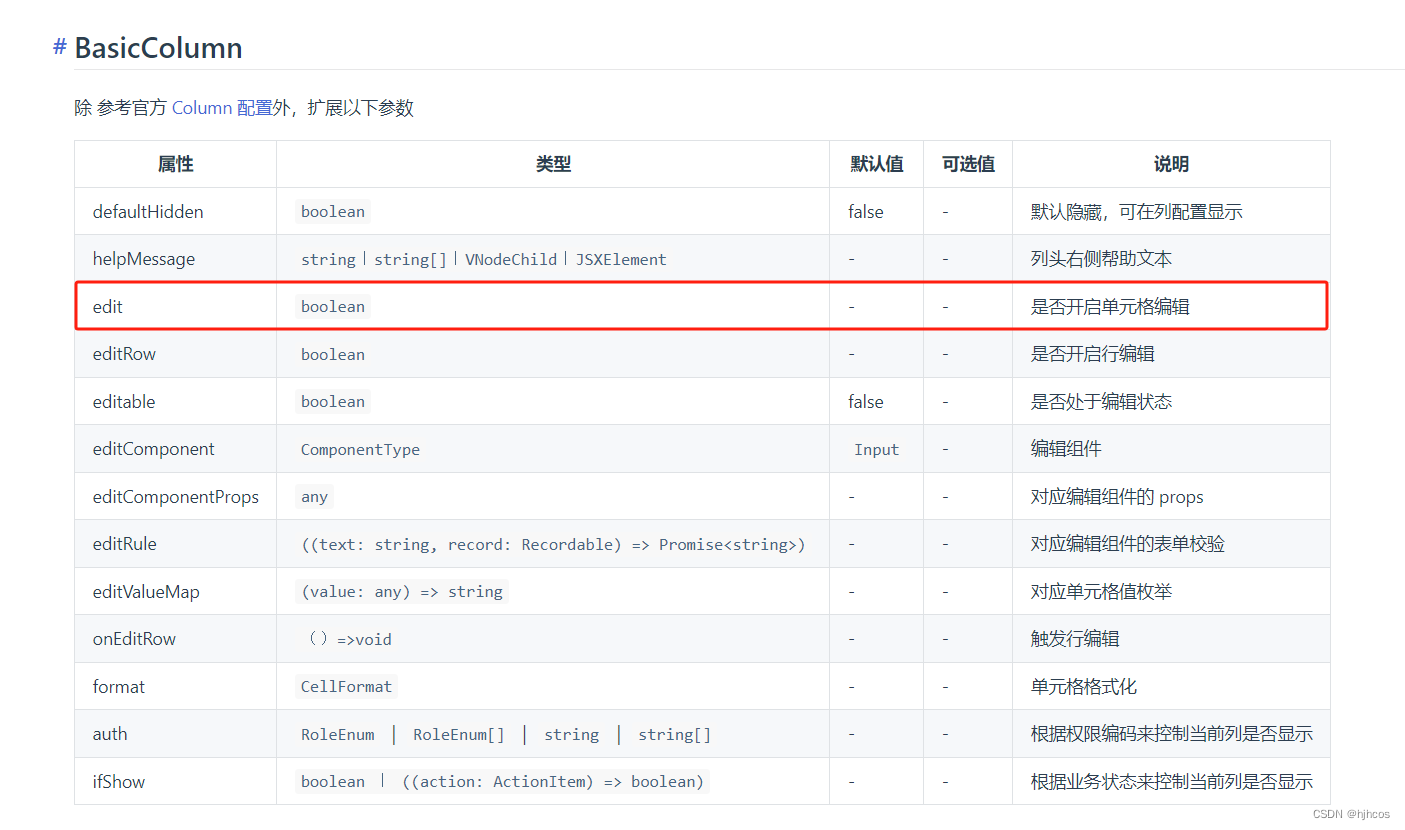Click the '（）=>void' type code
The height and width of the screenshot is (830, 1405).
(x=350, y=640)
